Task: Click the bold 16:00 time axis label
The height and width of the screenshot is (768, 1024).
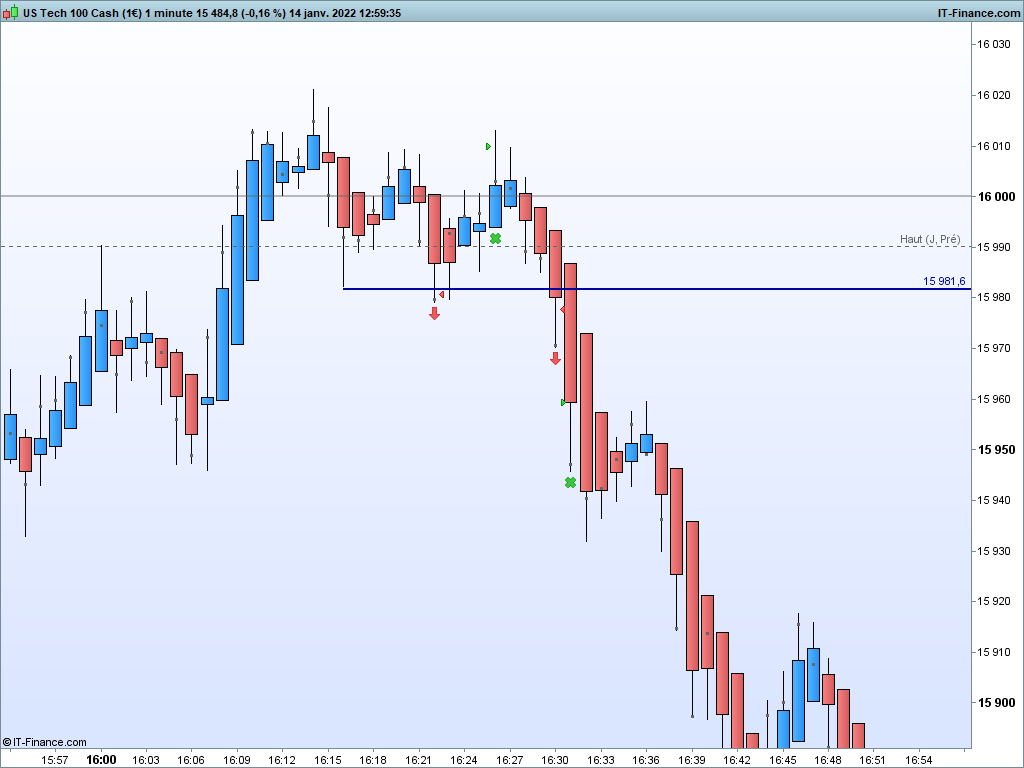Action: click(101, 760)
